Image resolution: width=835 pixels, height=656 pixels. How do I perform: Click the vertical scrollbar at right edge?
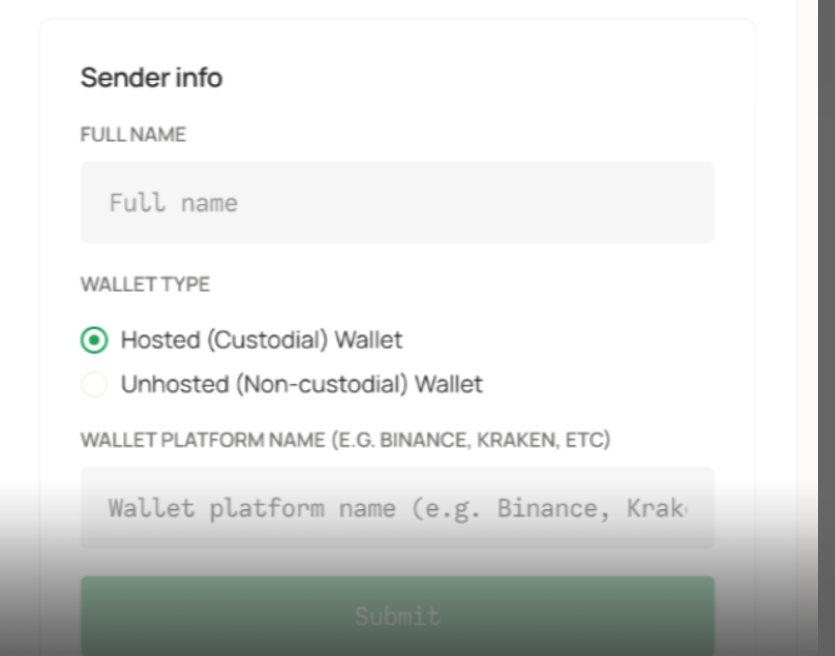(826, 300)
